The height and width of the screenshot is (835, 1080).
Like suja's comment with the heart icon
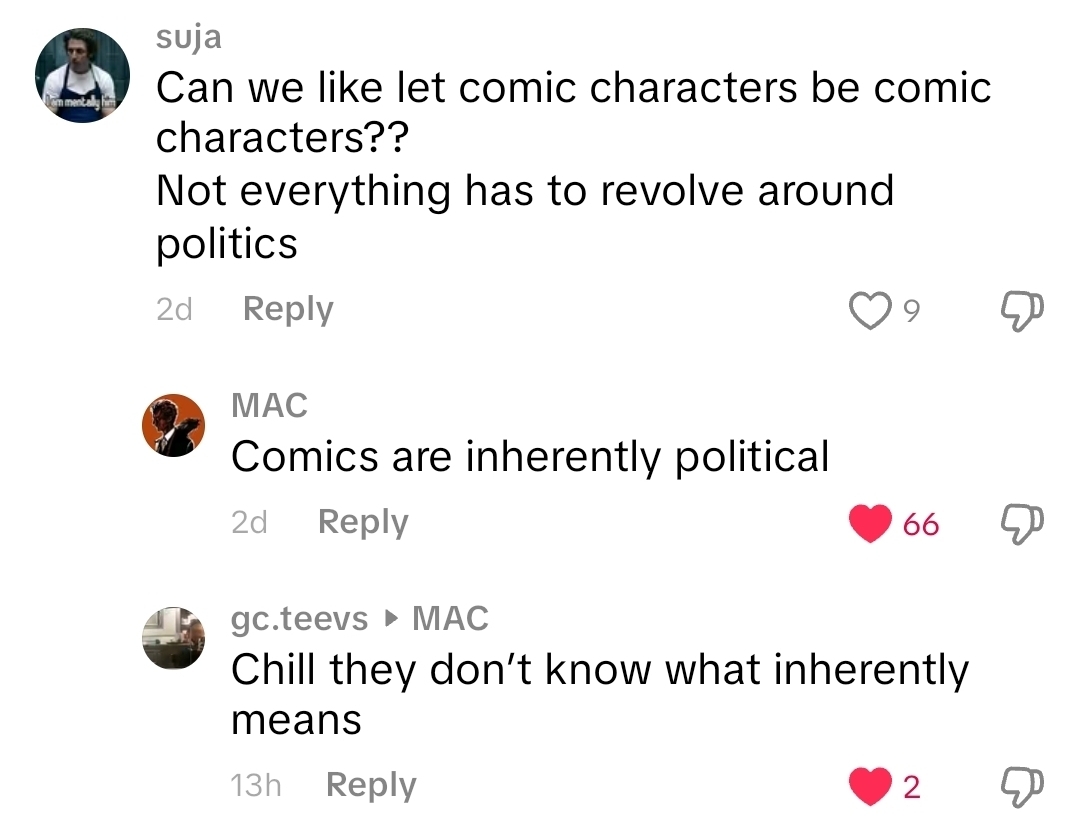(x=870, y=311)
